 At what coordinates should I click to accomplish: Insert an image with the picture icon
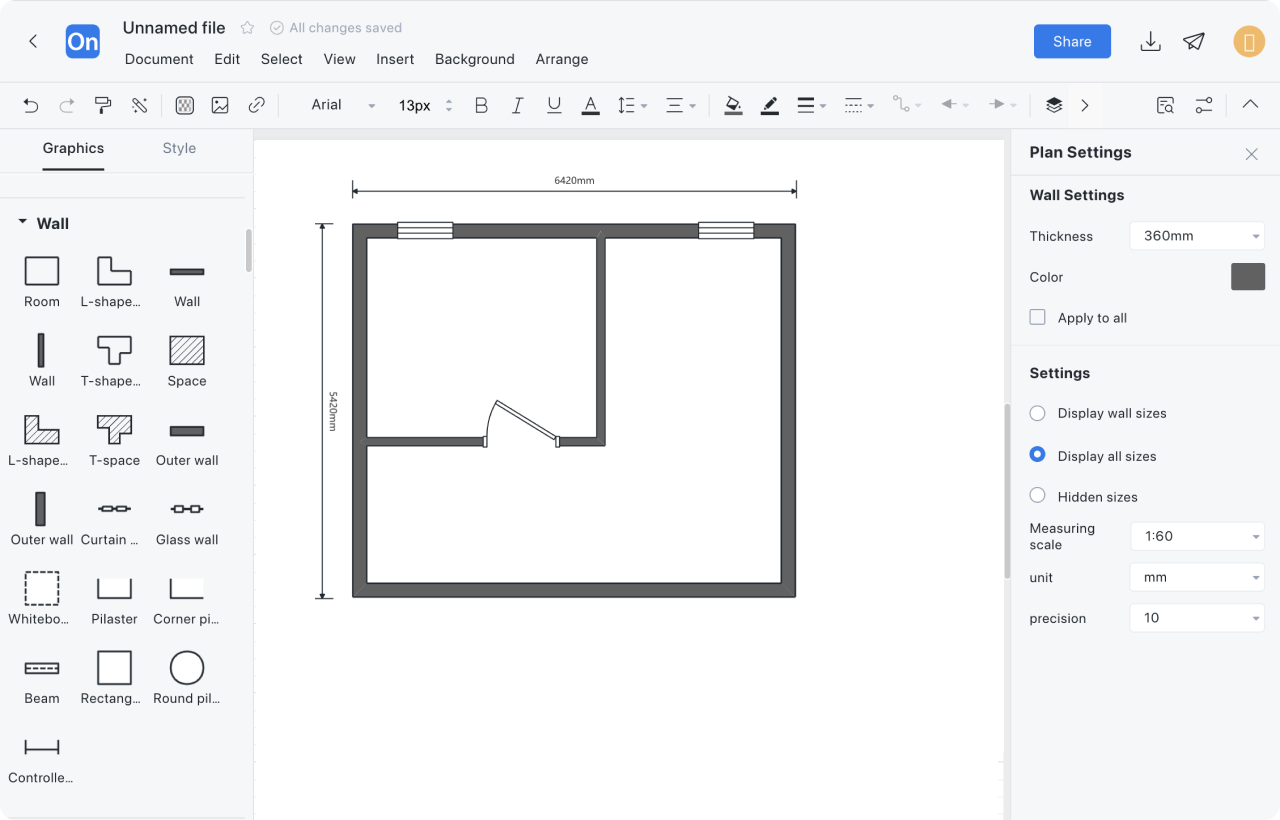coord(220,105)
